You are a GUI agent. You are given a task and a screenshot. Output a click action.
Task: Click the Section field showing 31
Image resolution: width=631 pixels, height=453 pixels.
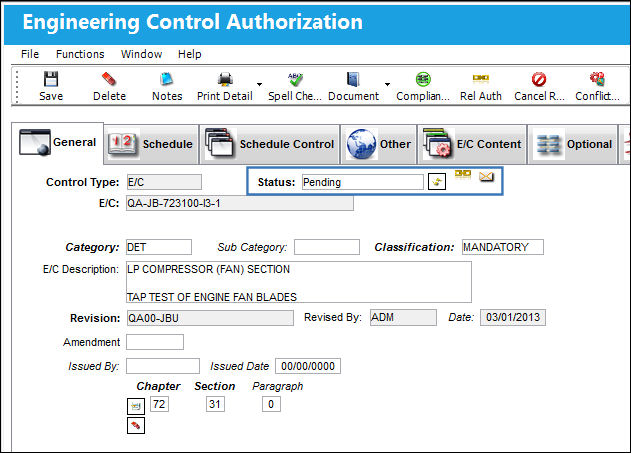pos(215,404)
